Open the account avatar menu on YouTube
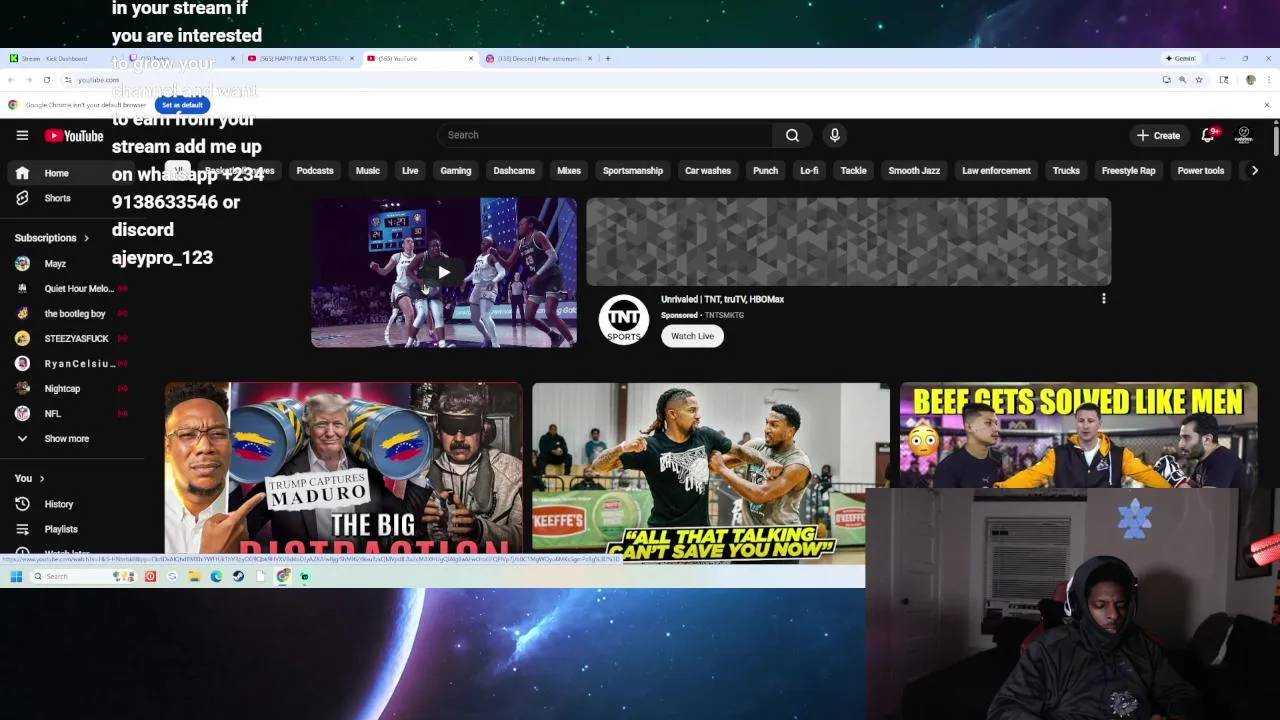Viewport: 1280px width, 720px height. (x=1244, y=135)
